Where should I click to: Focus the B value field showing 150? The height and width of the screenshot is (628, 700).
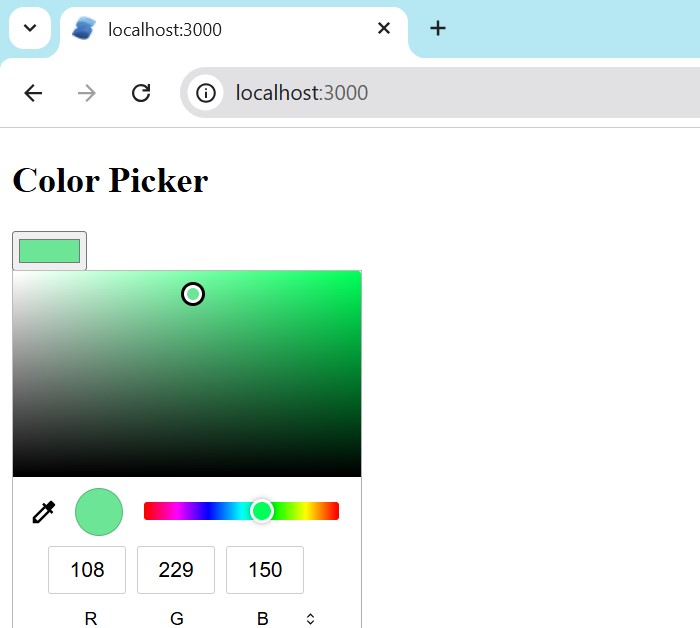265,570
